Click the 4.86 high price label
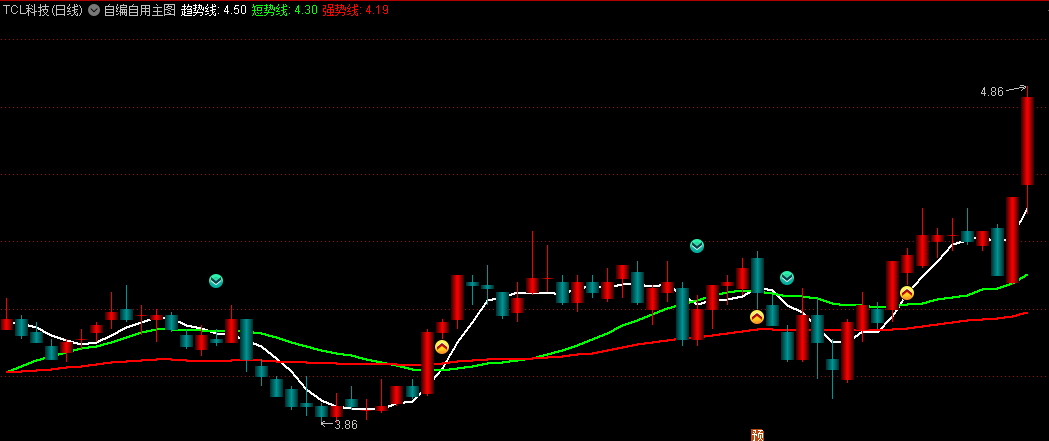This screenshot has width=1049, height=441. [x=992, y=92]
